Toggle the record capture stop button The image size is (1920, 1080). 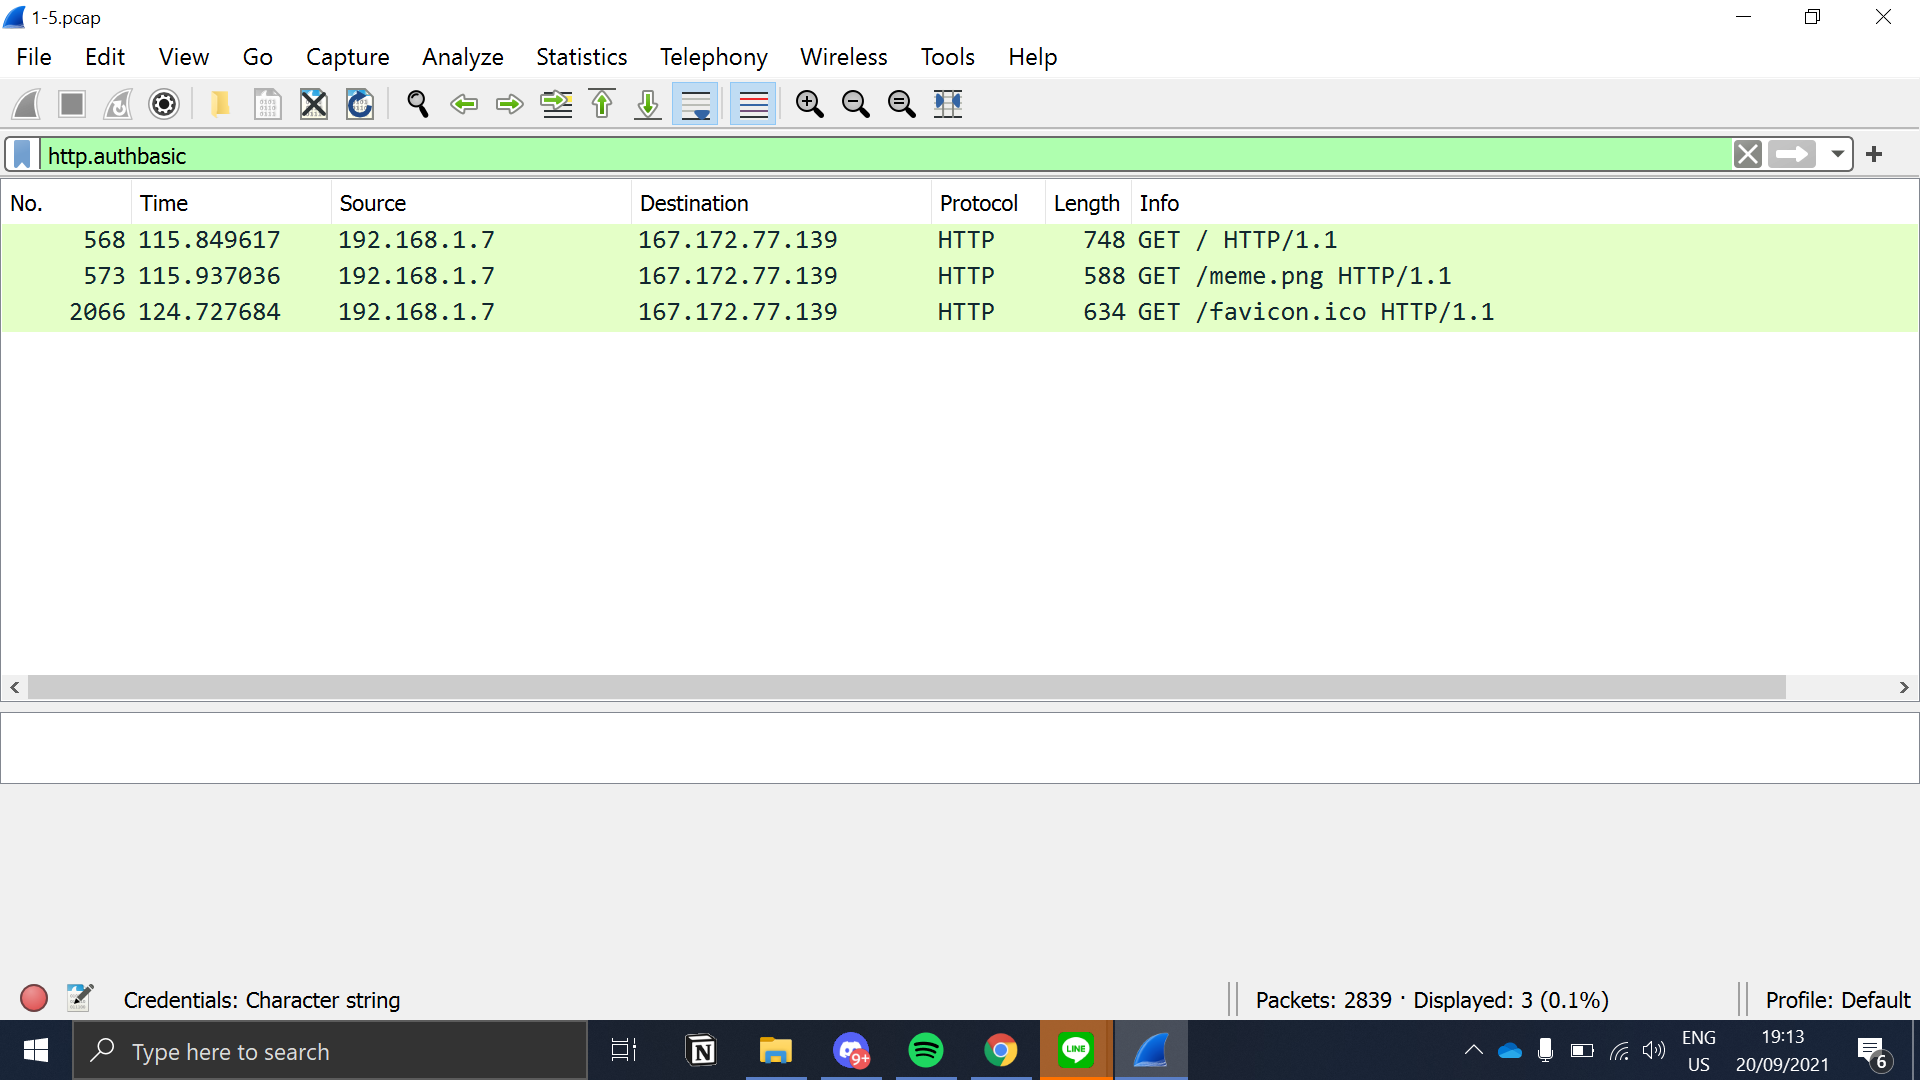(74, 103)
